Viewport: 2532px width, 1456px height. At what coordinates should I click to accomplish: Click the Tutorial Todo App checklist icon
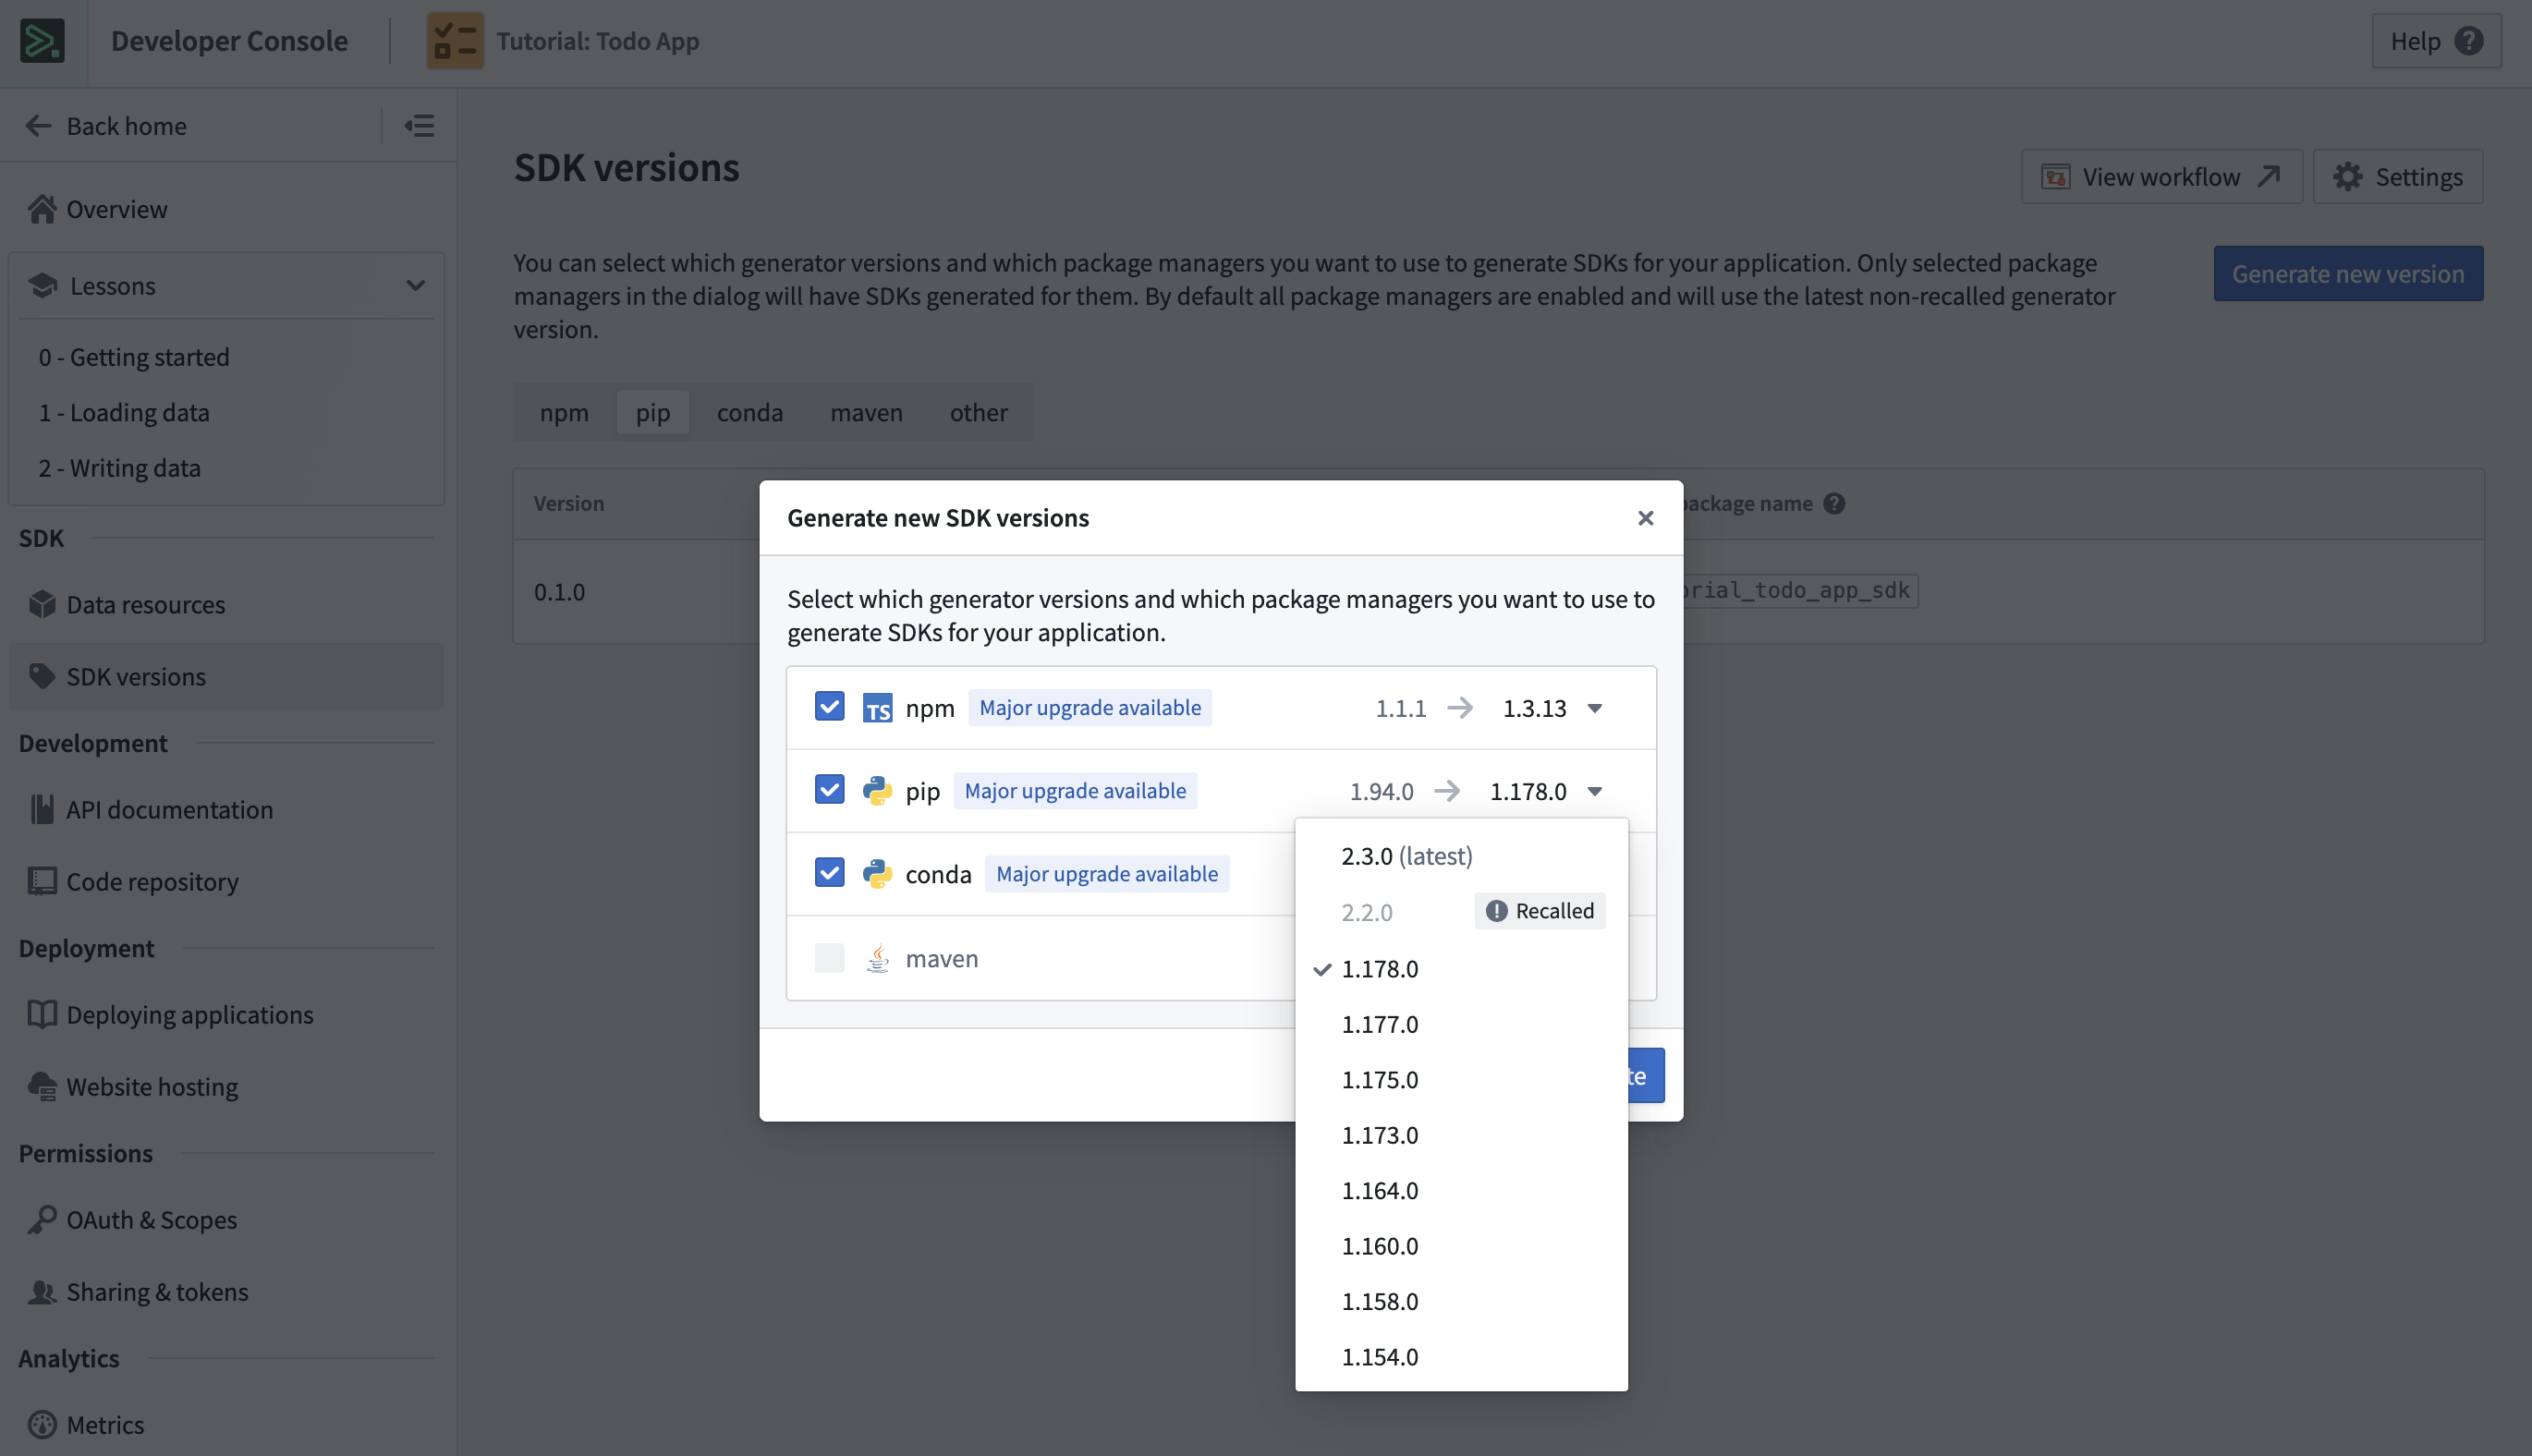(x=455, y=41)
